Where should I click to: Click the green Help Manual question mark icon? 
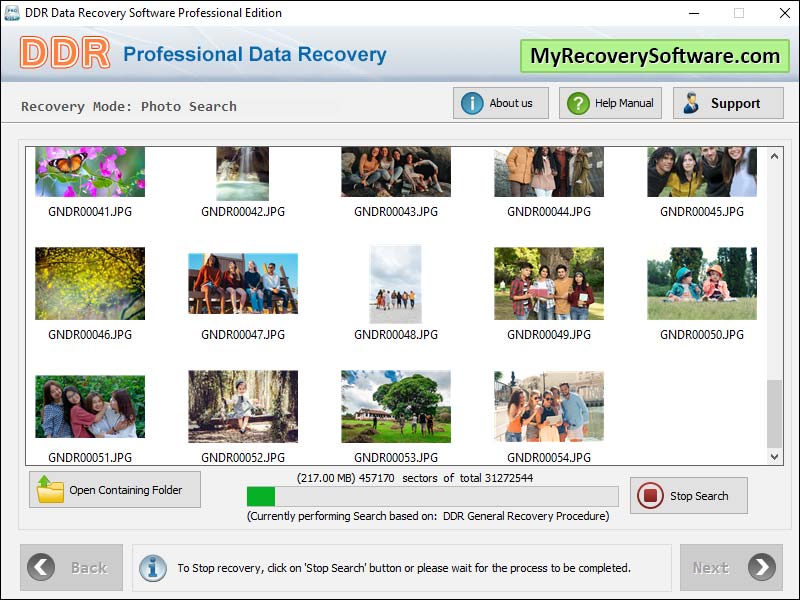(577, 102)
